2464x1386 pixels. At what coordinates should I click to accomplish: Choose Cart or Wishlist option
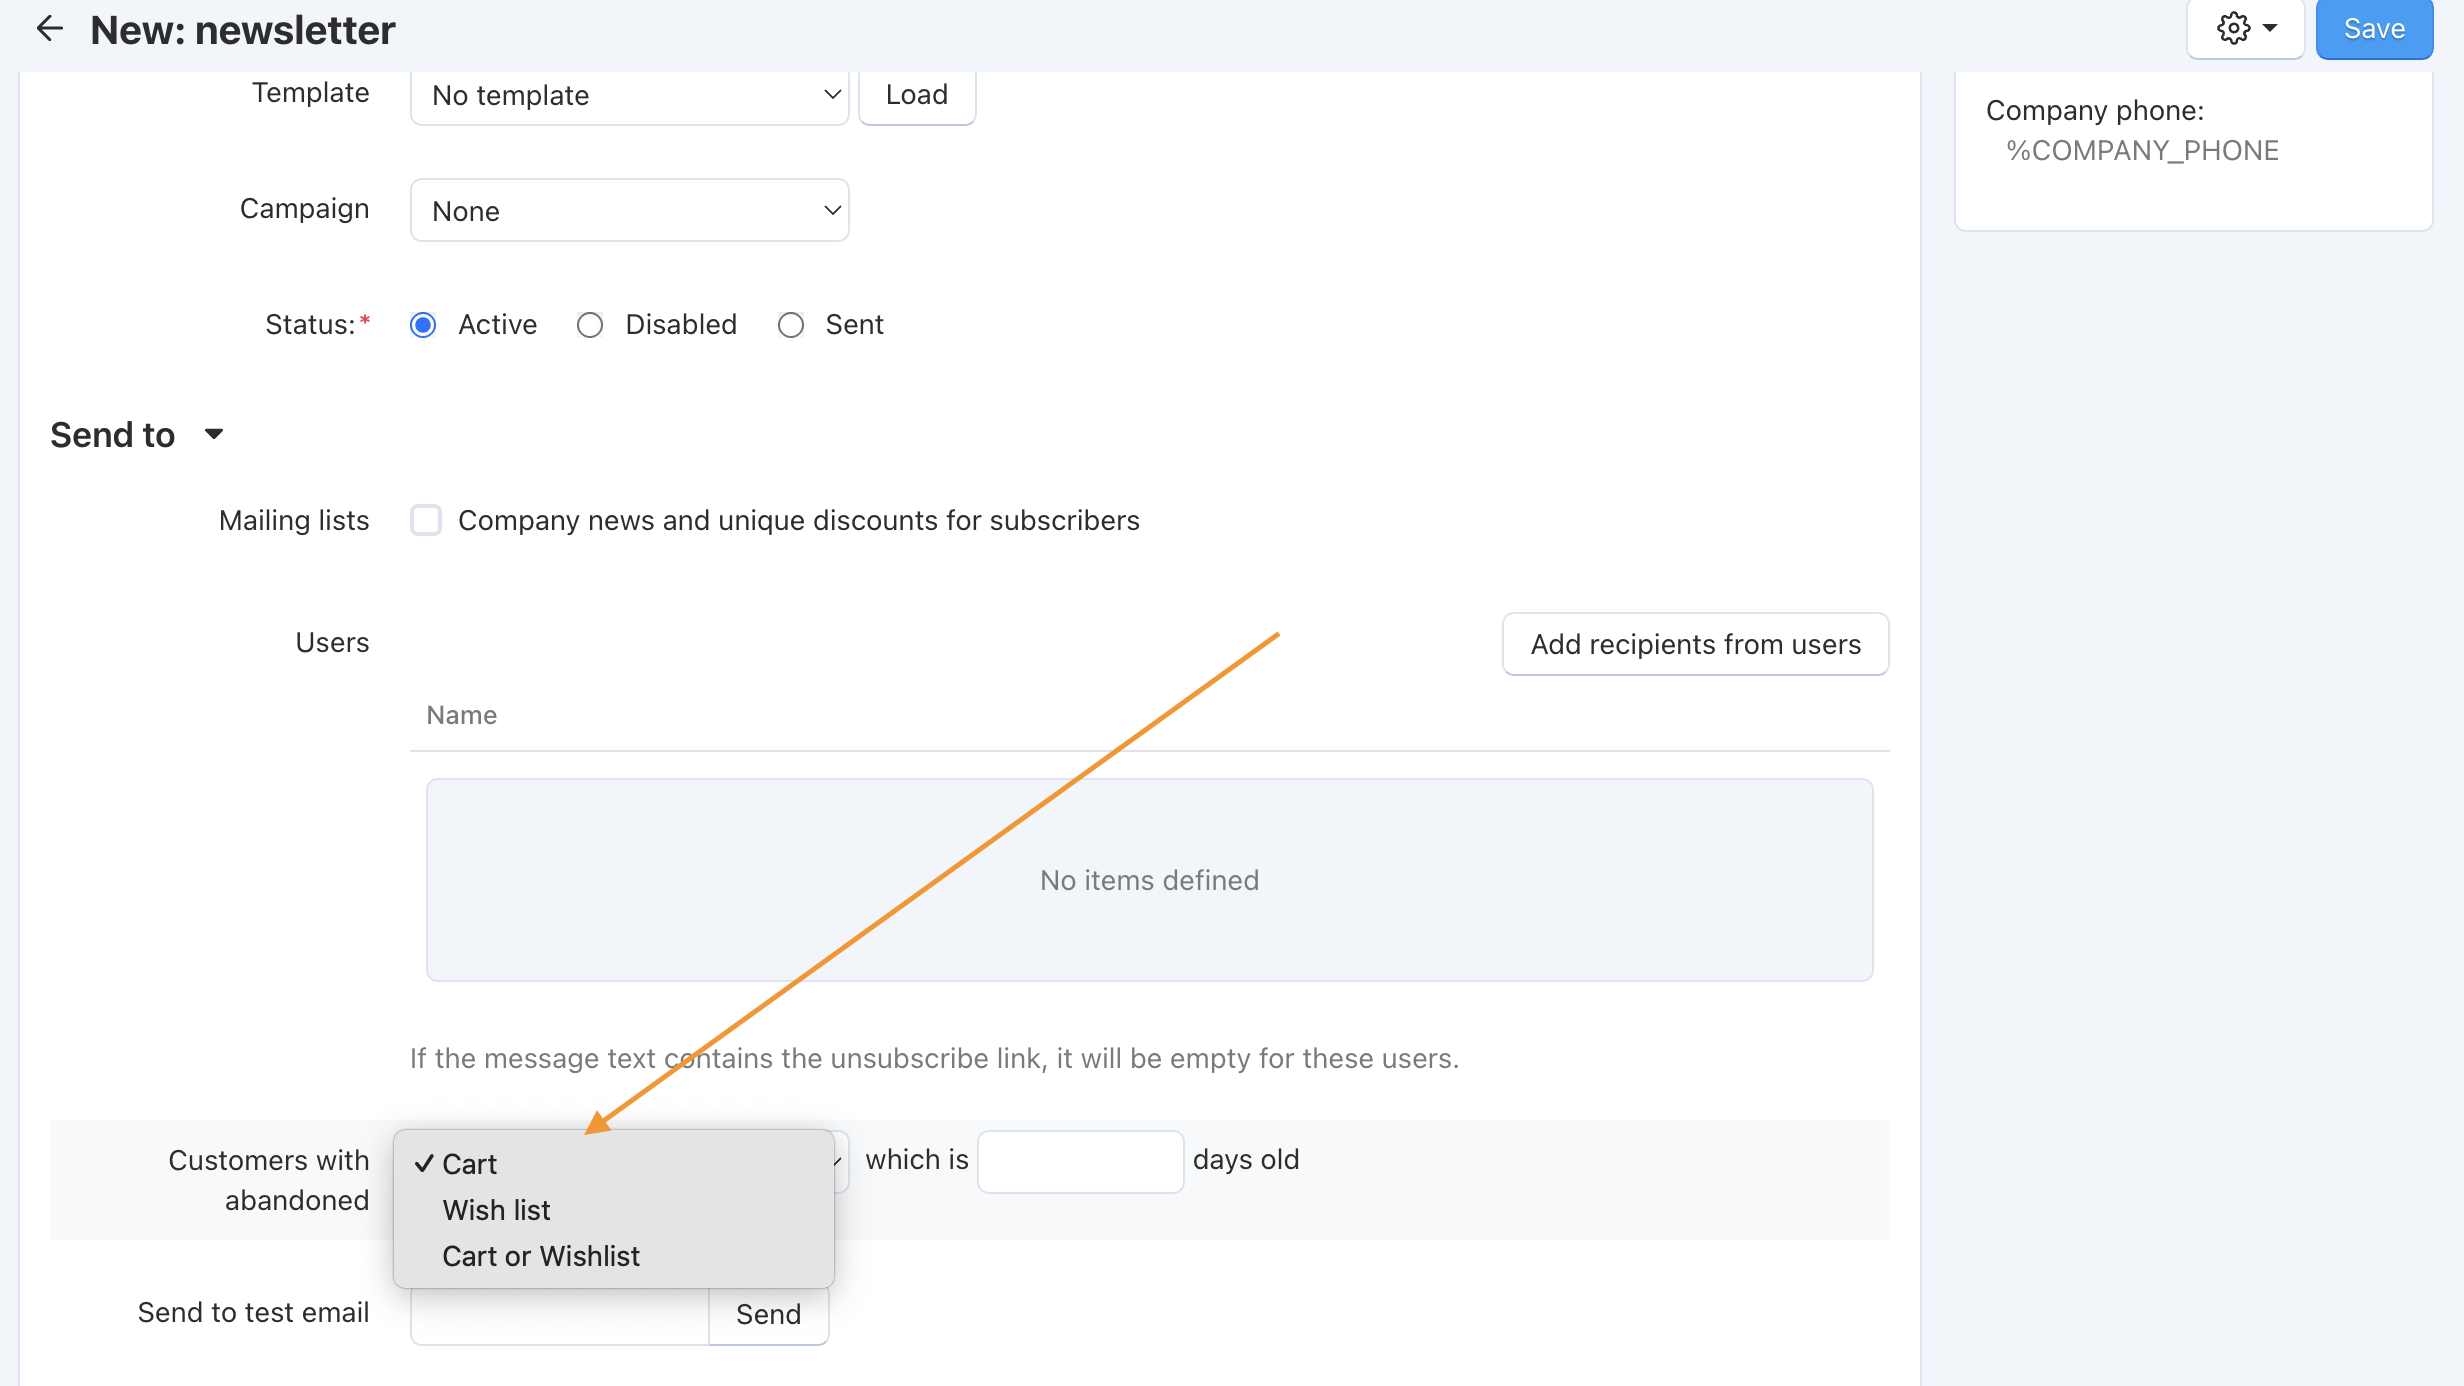click(x=613, y=1256)
